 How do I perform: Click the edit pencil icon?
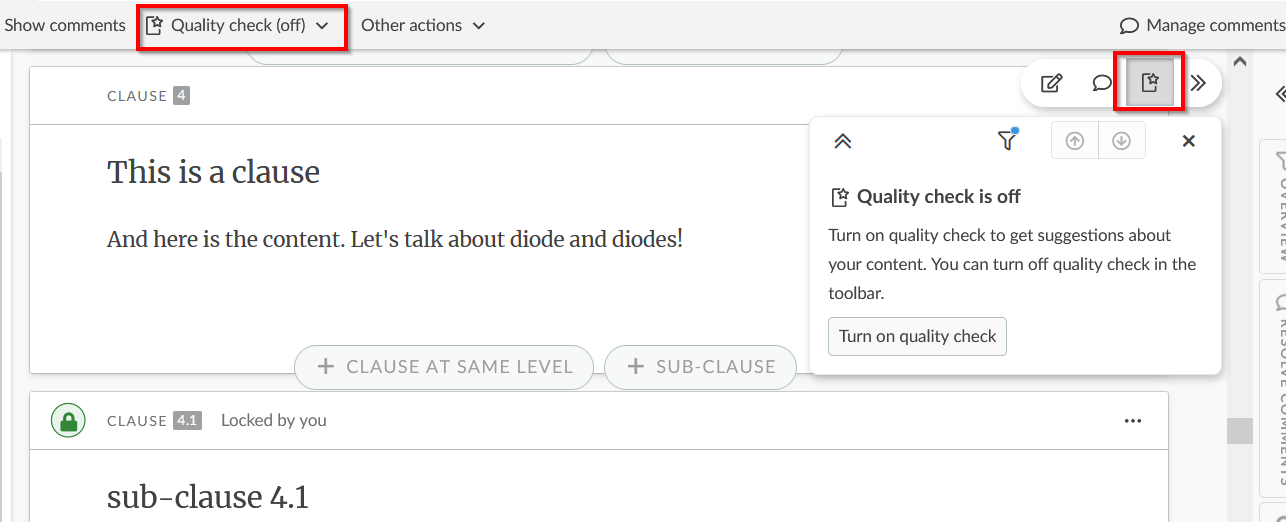pyautogui.click(x=1051, y=83)
